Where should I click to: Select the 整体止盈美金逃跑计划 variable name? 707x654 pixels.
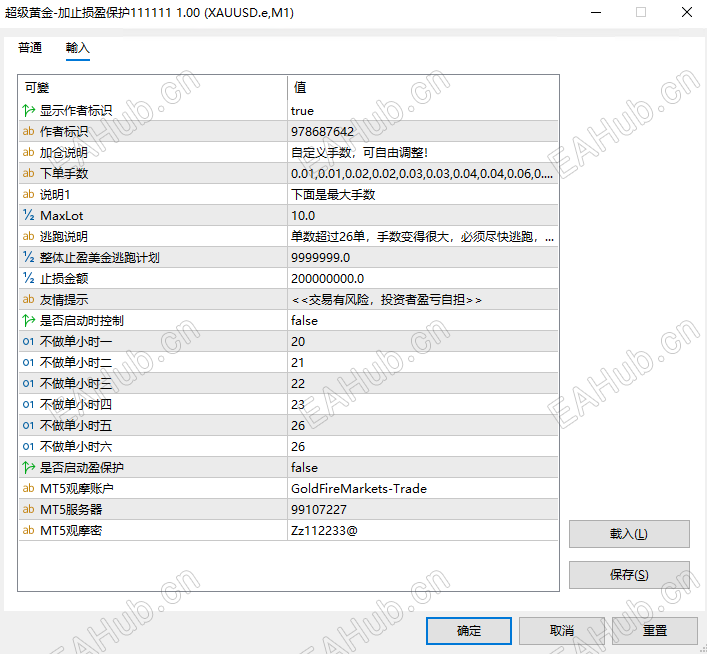click(x=100, y=258)
